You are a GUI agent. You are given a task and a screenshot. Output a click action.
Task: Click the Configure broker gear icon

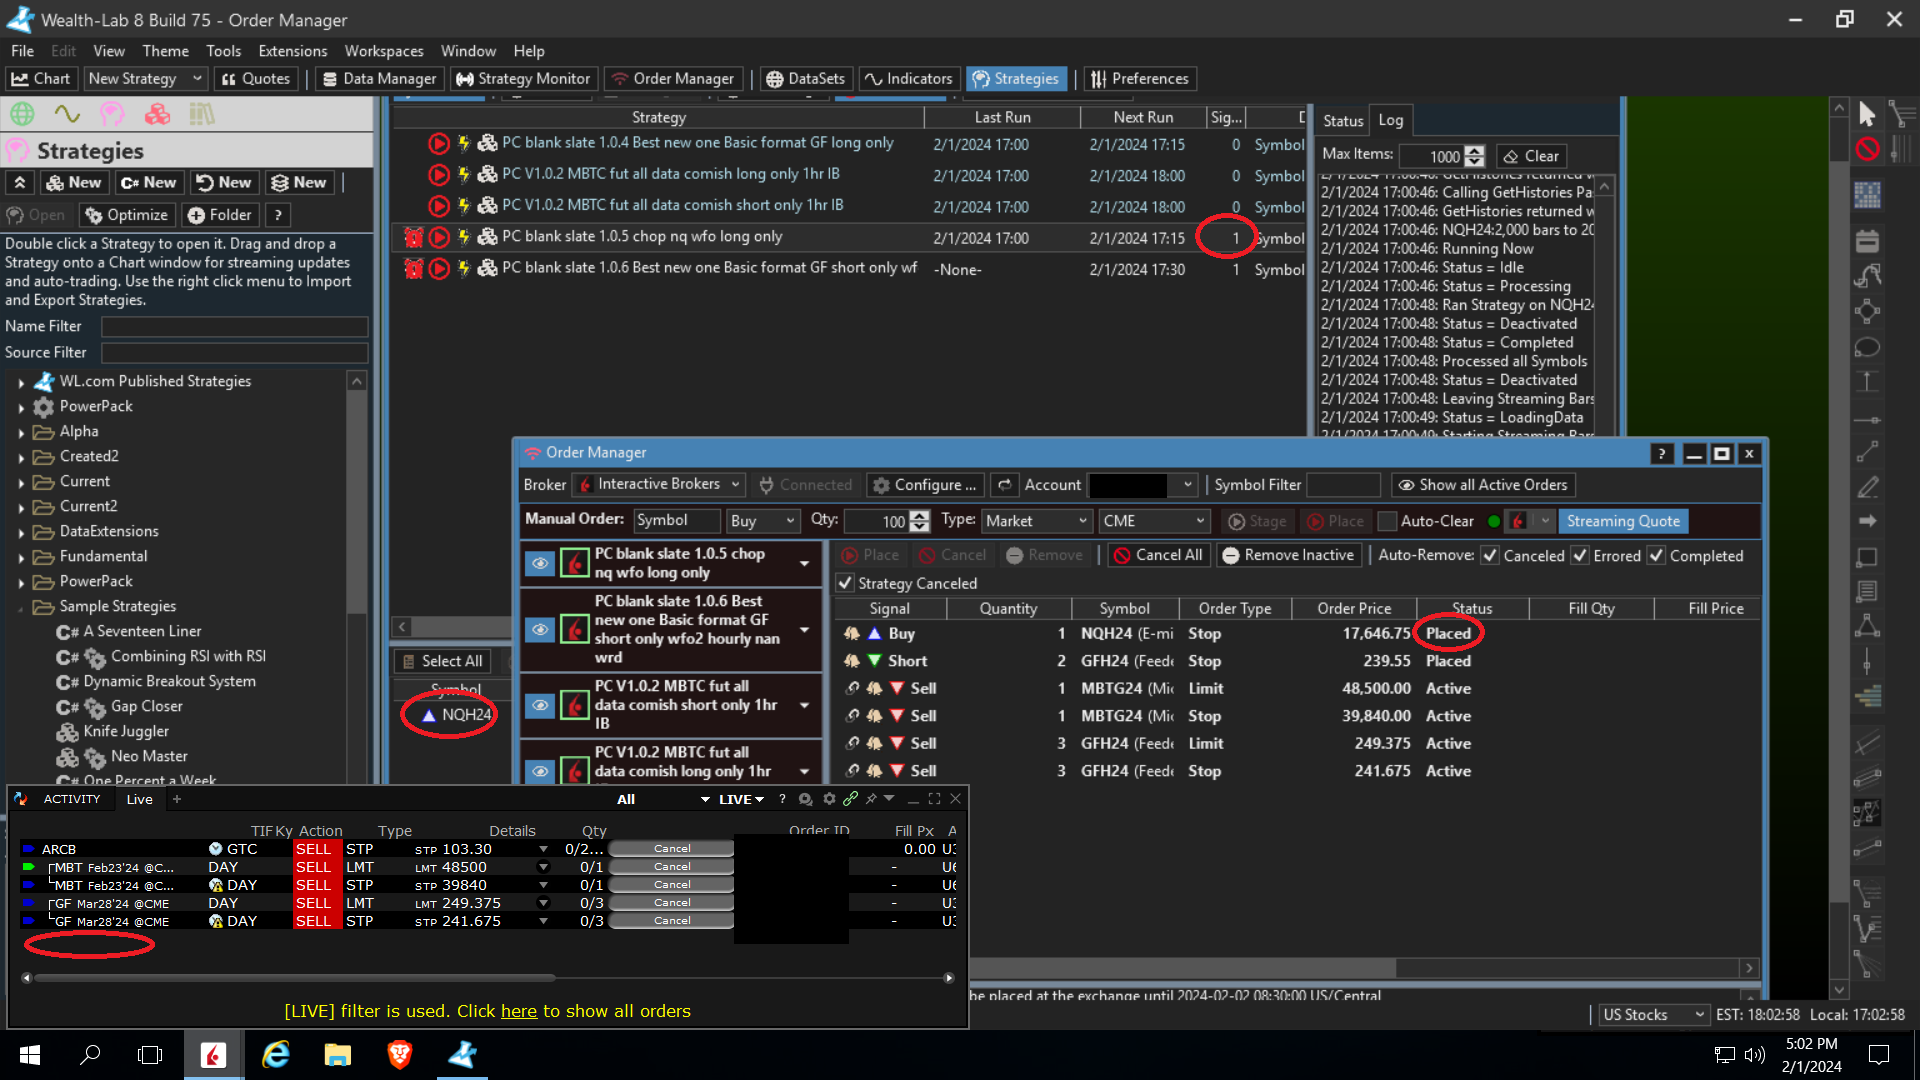tap(881, 485)
